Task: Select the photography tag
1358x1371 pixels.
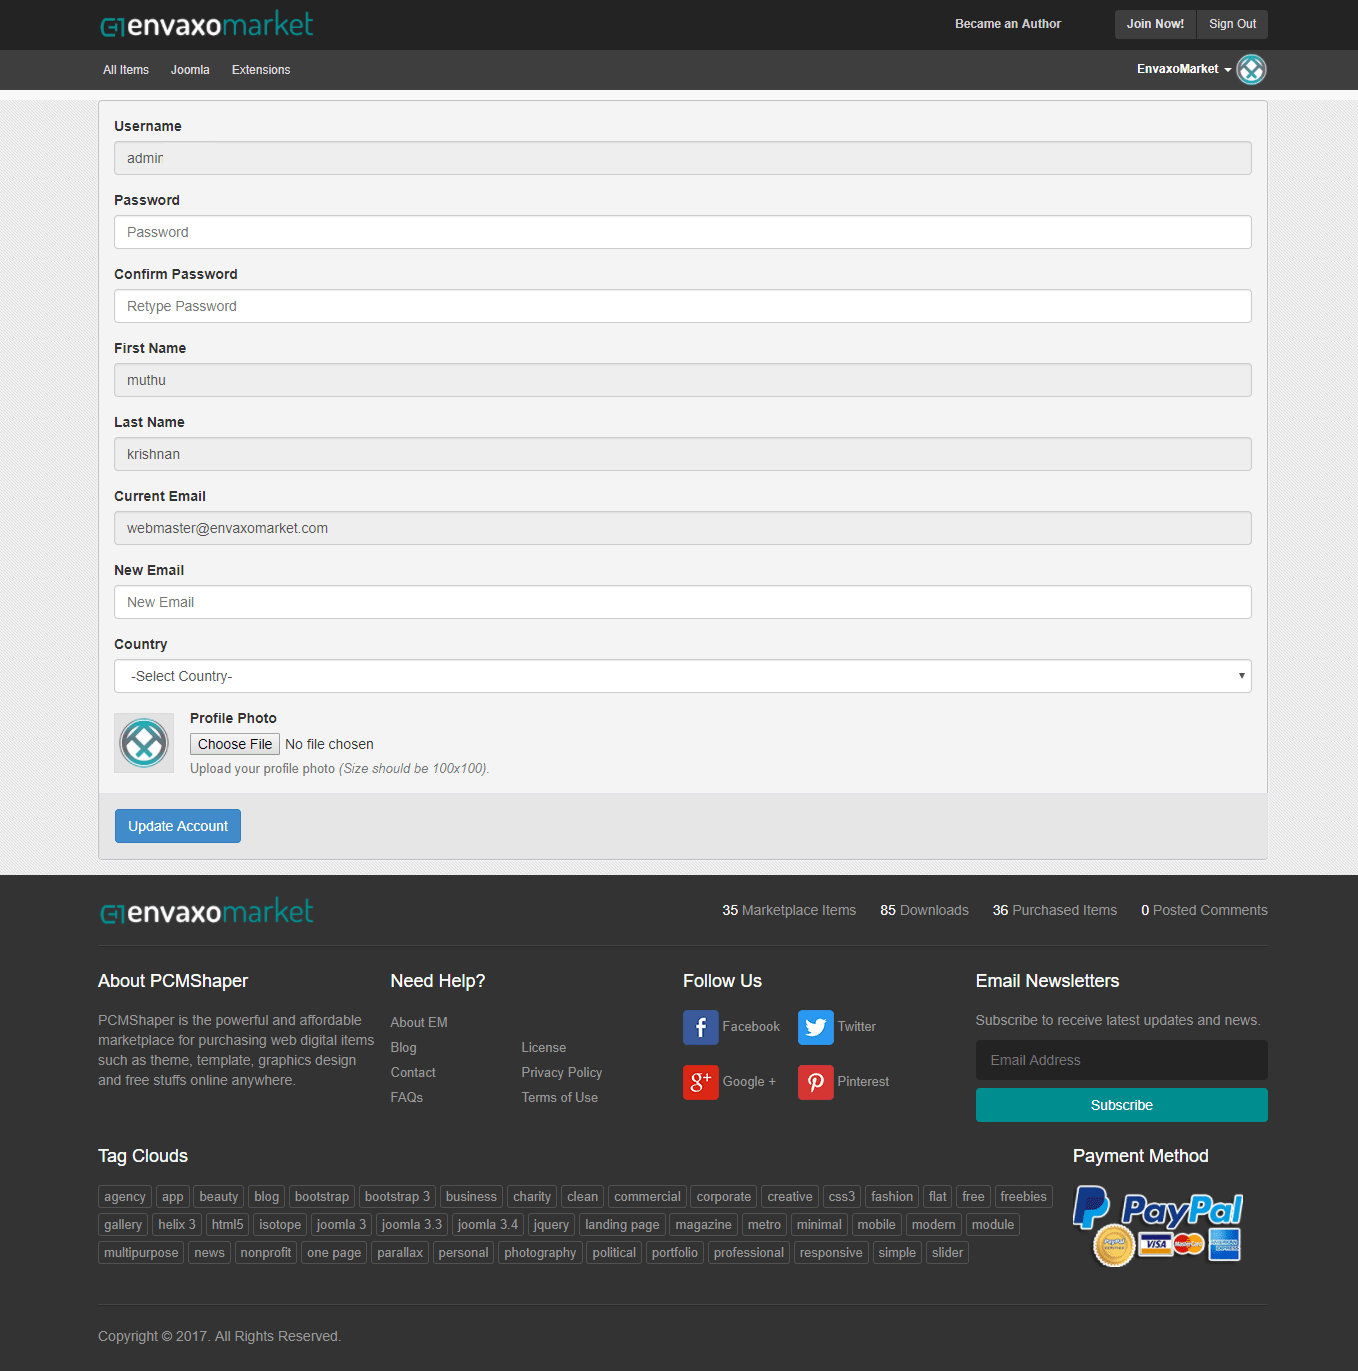Action: (540, 1253)
